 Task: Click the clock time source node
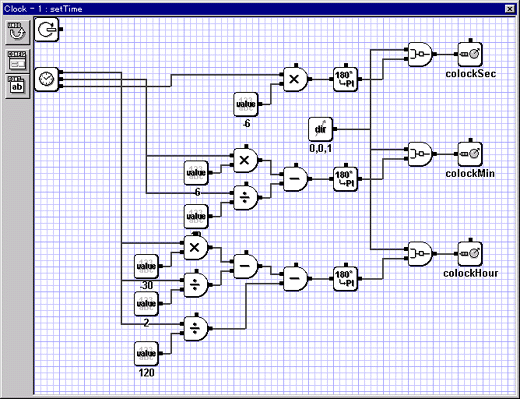point(46,79)
